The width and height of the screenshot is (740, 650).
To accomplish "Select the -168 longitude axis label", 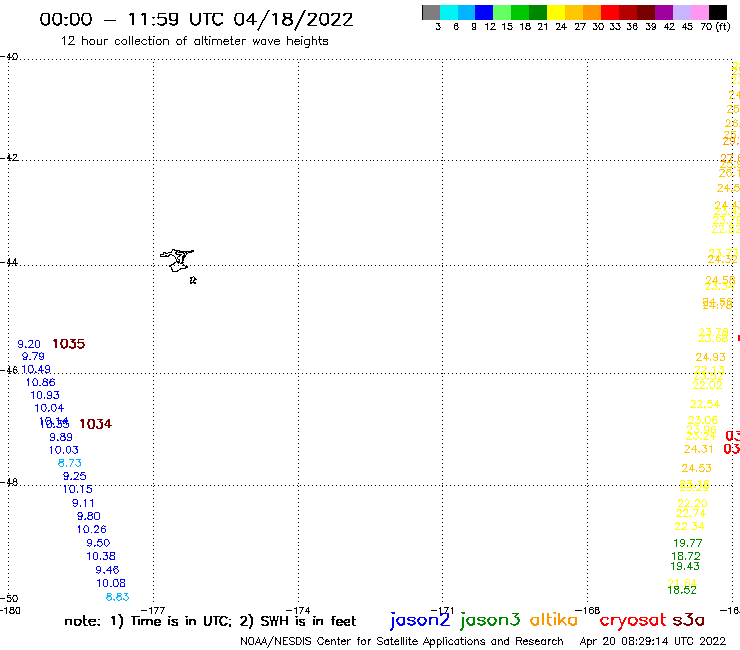I will 588,611.
